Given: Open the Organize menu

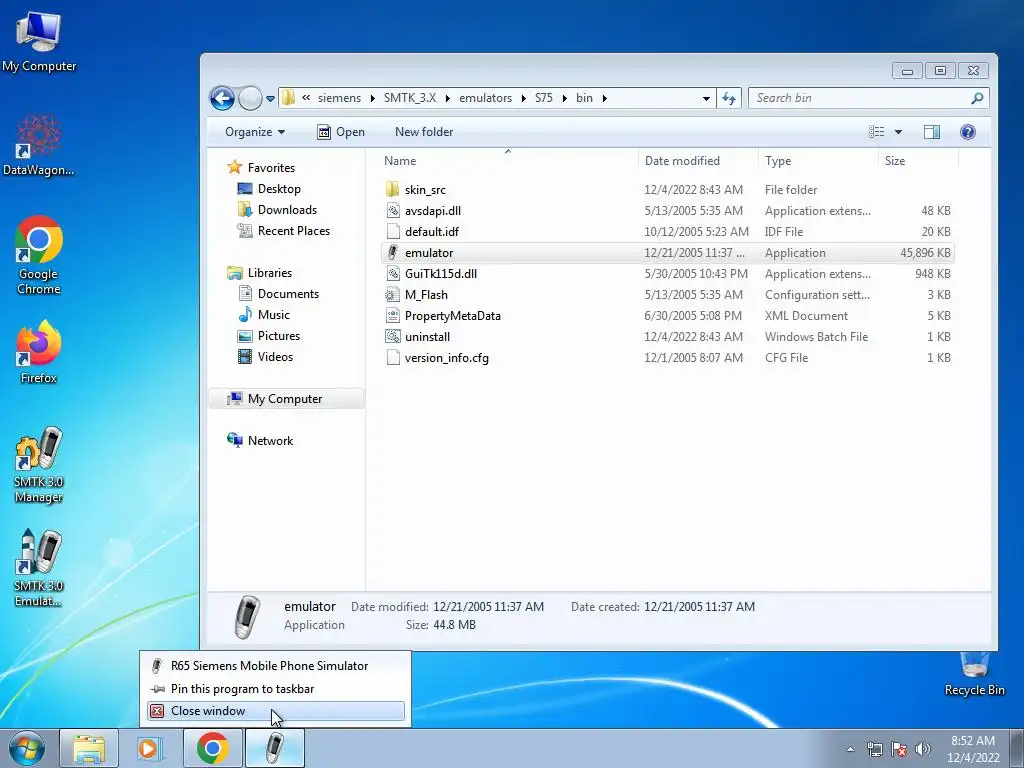Looking at the screenshot, I should click(x=255, y=132).
